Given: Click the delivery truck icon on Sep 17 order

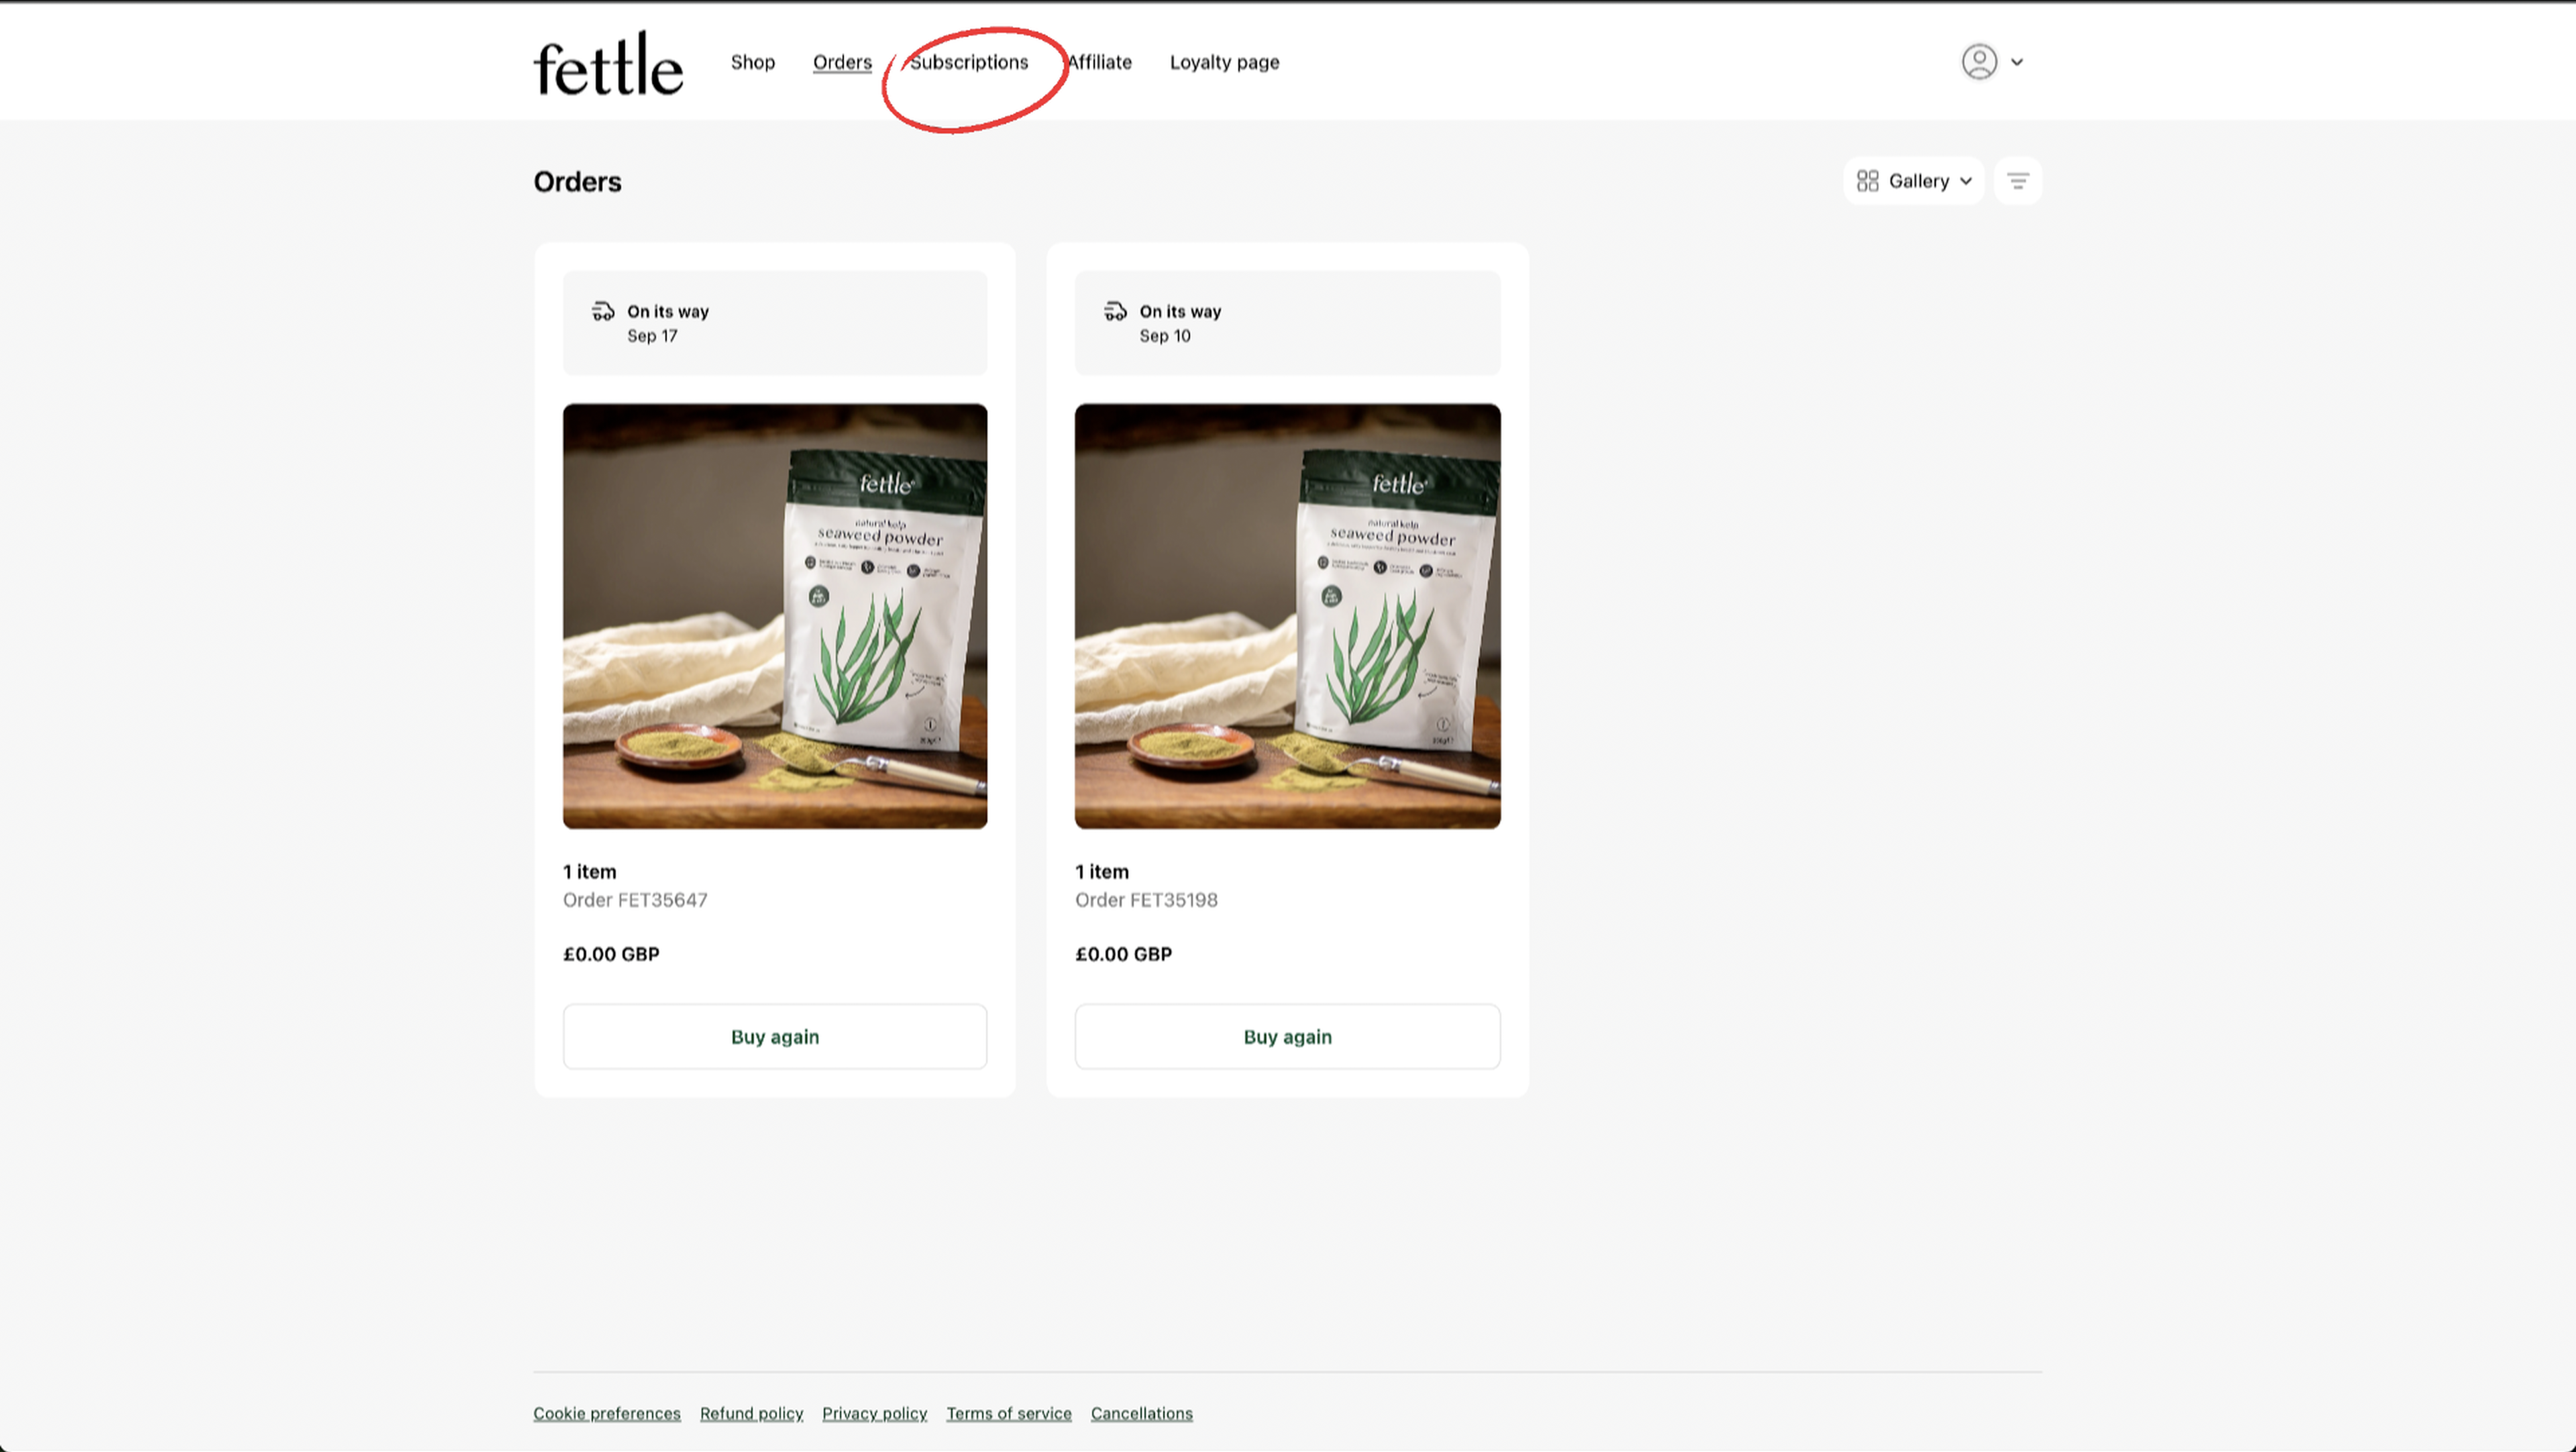Looking at the screenshot, I should coord(603,311).
